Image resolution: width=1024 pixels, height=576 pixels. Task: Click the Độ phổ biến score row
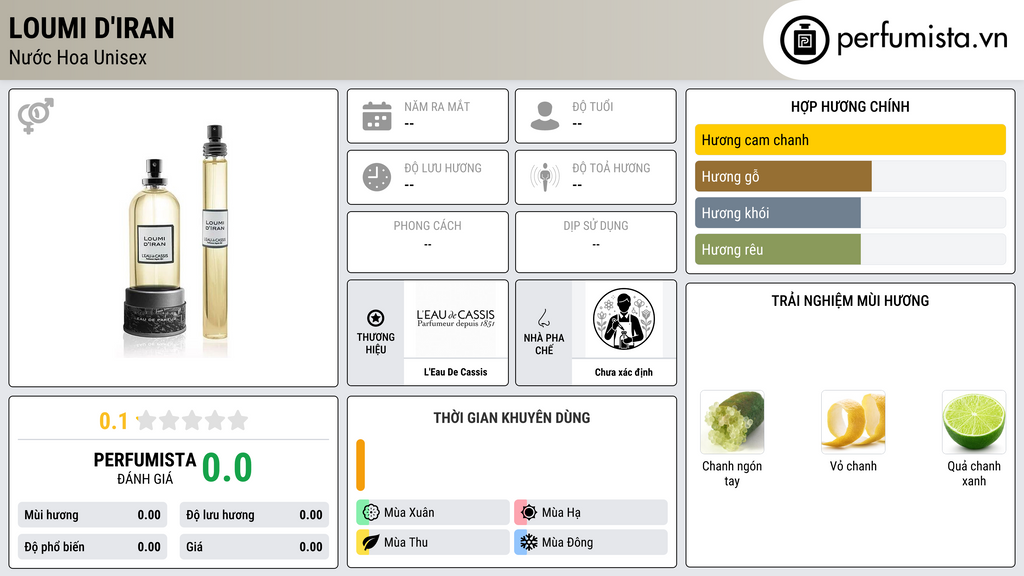[x=92, y=547]
